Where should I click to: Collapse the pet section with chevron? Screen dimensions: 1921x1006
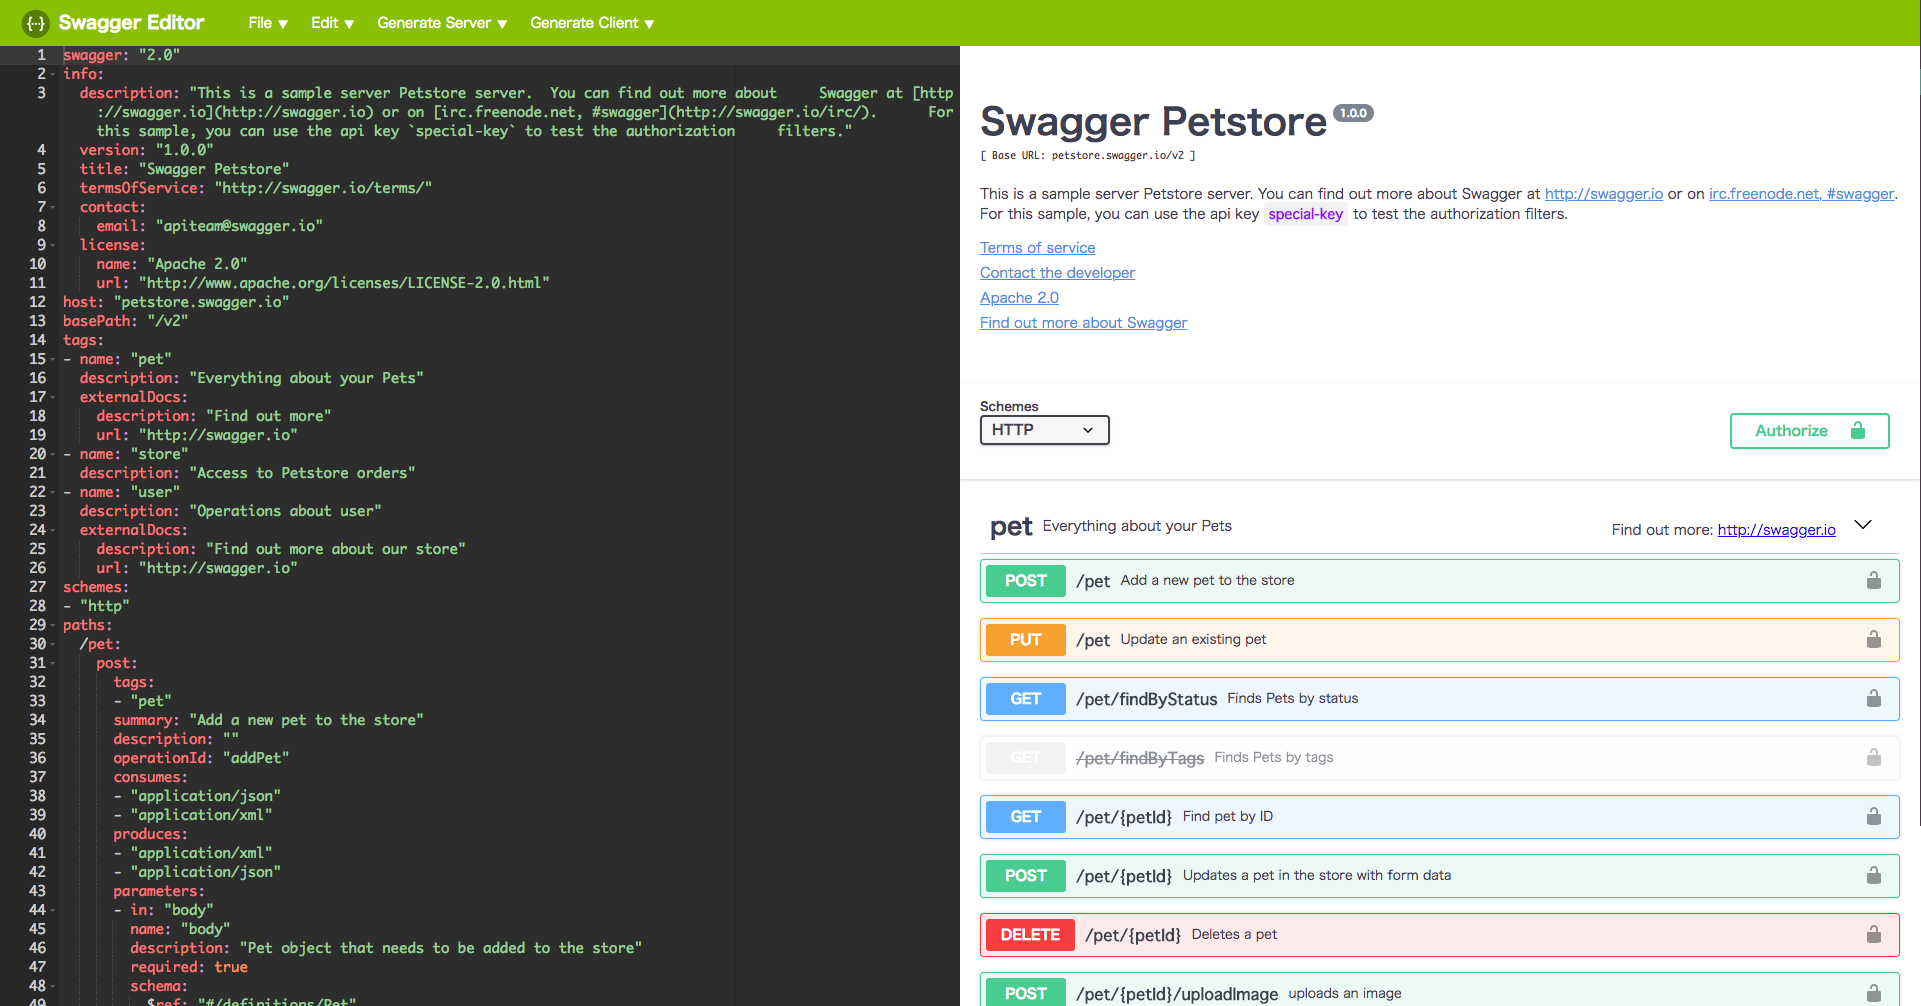(x=1863, y=525)
